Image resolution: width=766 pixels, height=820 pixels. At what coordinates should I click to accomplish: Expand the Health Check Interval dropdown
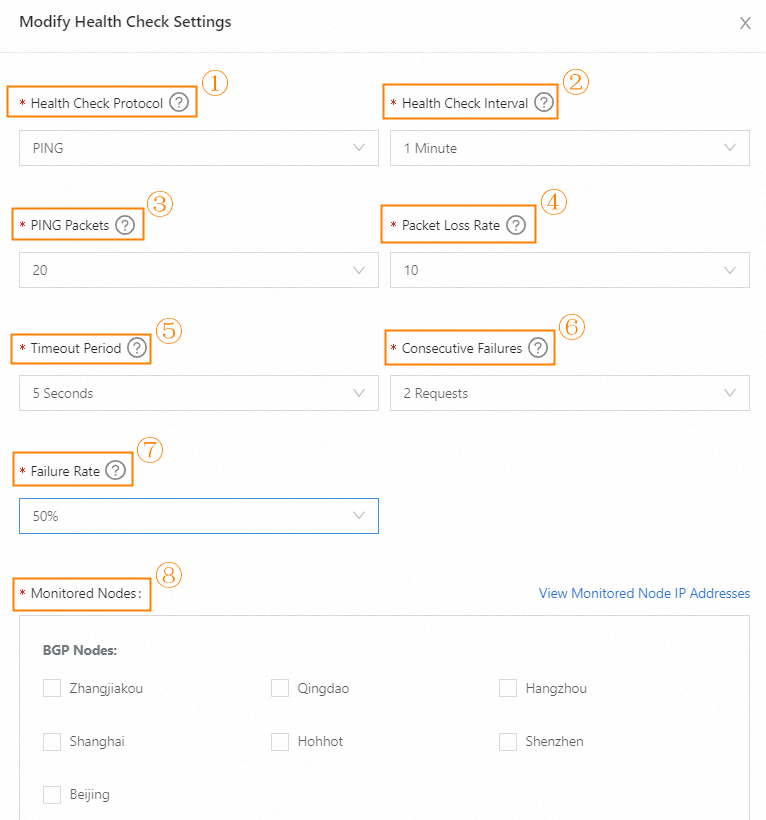point(569,147)
